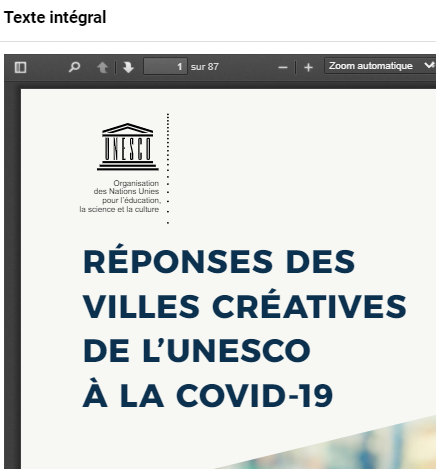Screen dimensions: 436x469
Task: Open the find-in-document search tool
Action: click(x=74, y=67)
